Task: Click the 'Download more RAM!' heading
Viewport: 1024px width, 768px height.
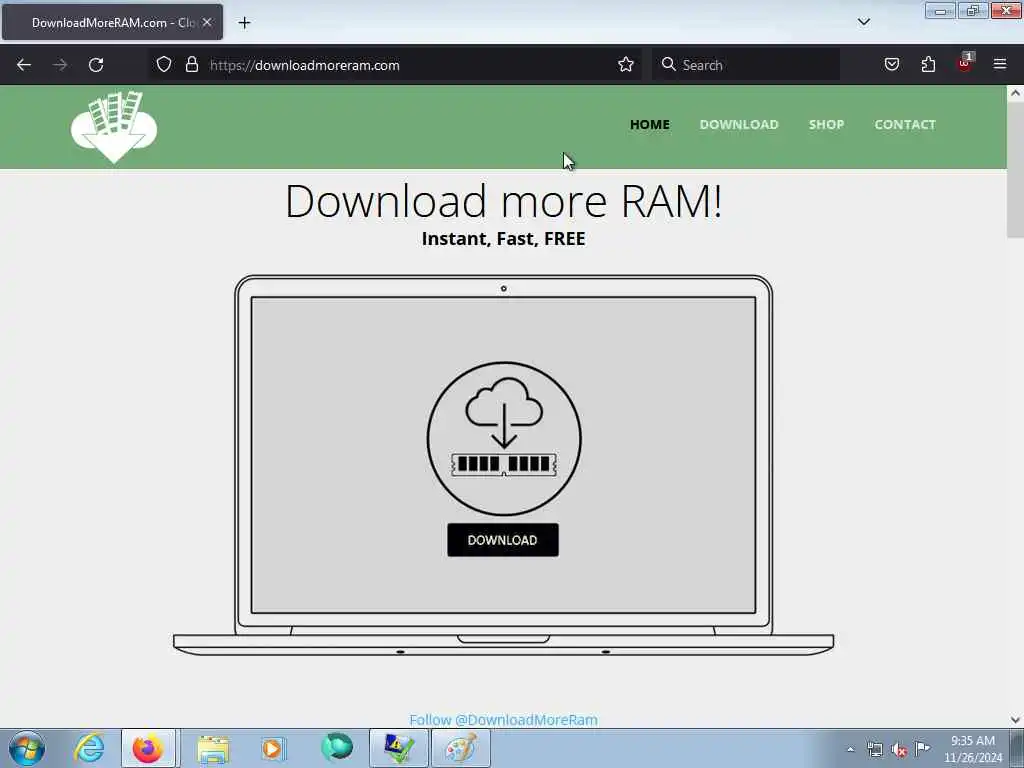Action: [x=504, y=200]
